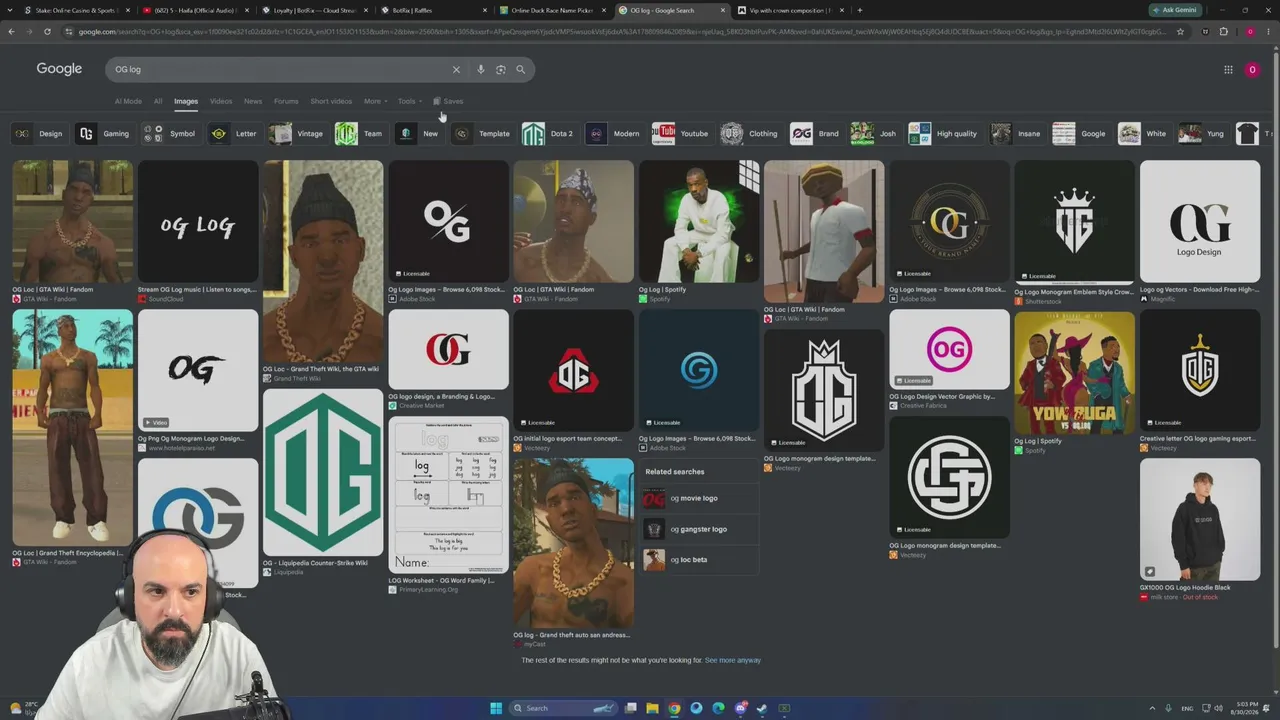Open Steam from the taskbar

click(x=762, y=708)
